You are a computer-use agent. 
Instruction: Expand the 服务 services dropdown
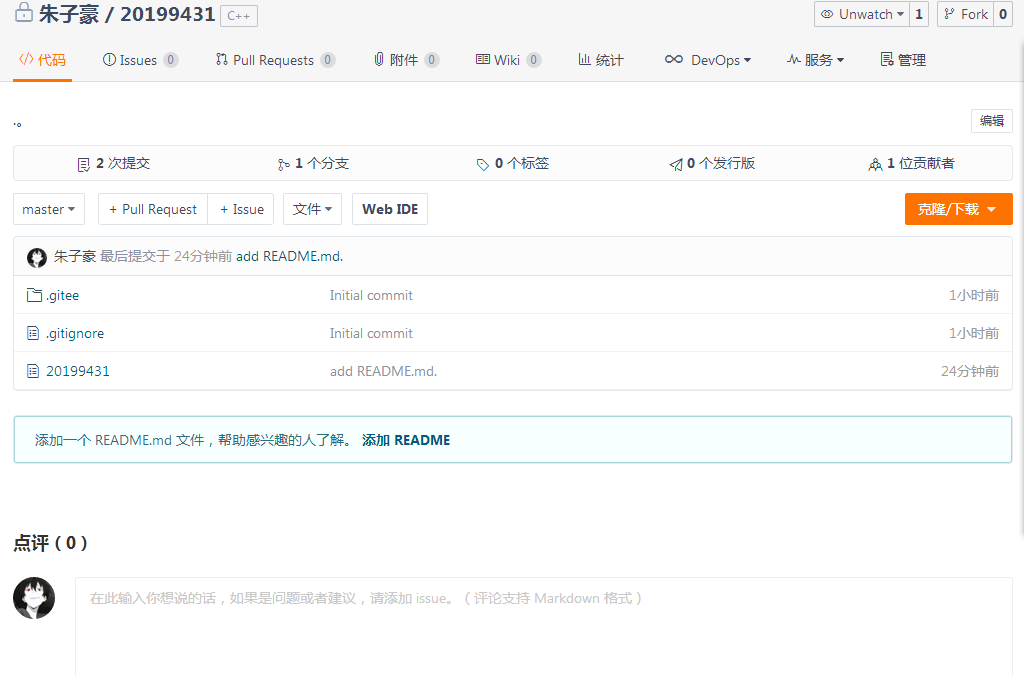click(815, 60)
